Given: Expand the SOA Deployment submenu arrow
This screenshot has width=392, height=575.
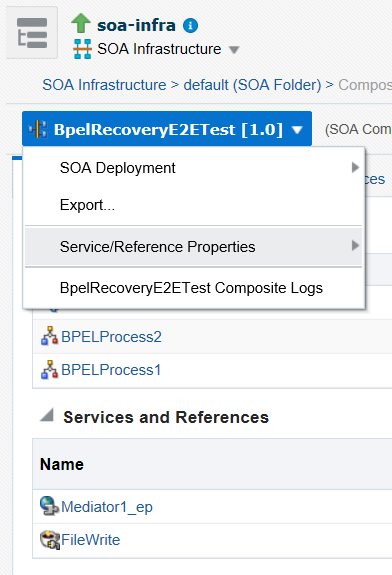Looking at the screenshot, I should click(355, 168).
